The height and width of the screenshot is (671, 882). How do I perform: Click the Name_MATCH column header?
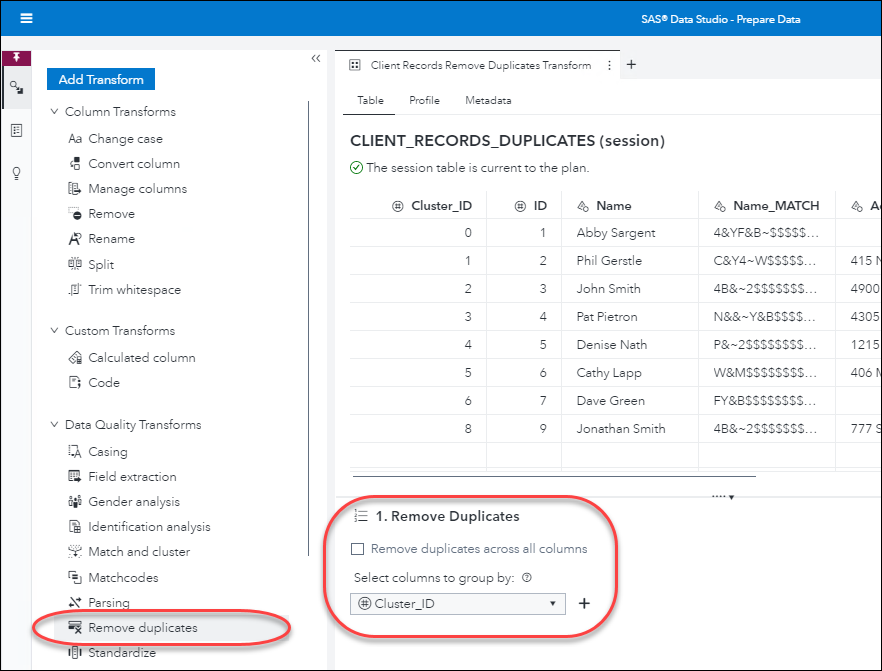(x=775, y=206)
